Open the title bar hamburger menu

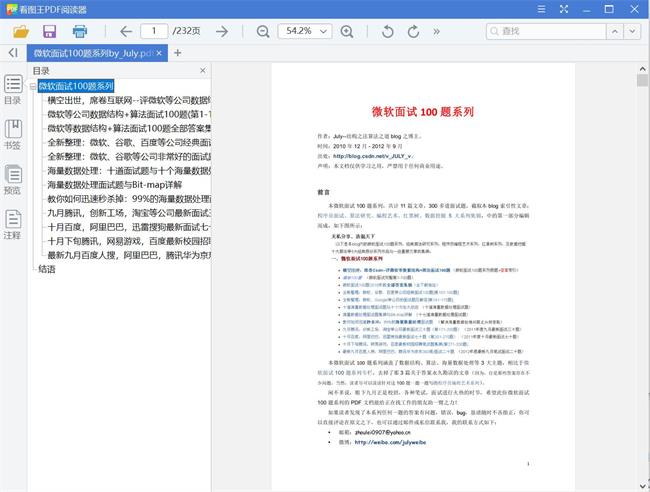(x=541, y=9)
